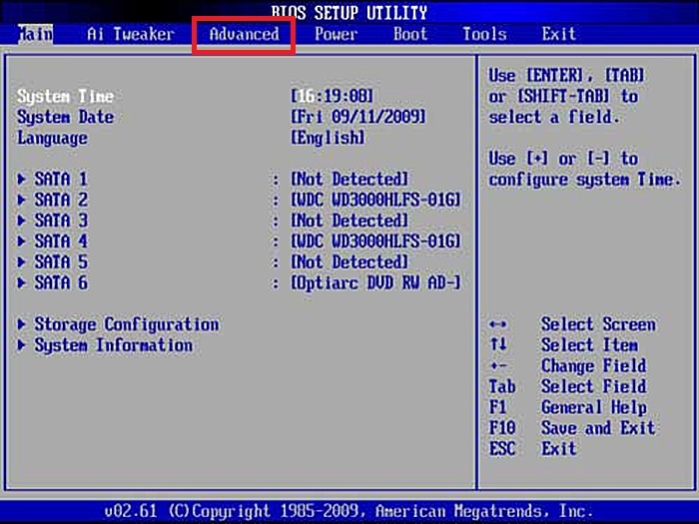The height and width of the screenshot is (524, 699).
Task: Click the General Help entry
Action: [594, 407]
